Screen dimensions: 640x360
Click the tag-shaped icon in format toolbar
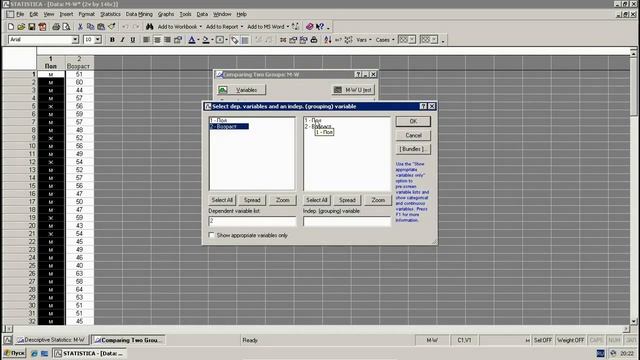click(234, 40)
